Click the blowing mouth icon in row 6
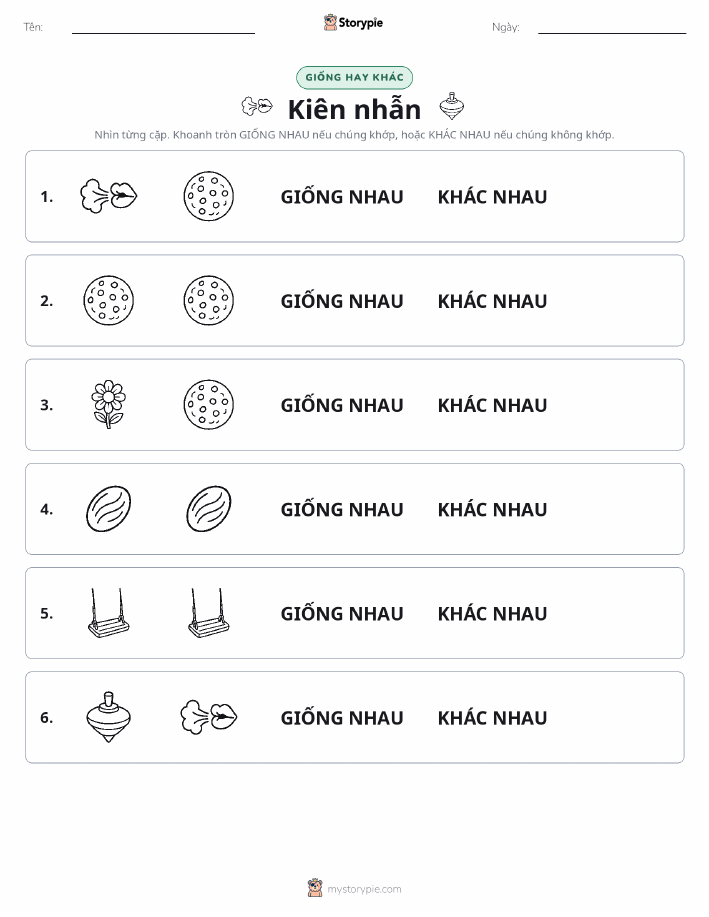 coord(209,717)
